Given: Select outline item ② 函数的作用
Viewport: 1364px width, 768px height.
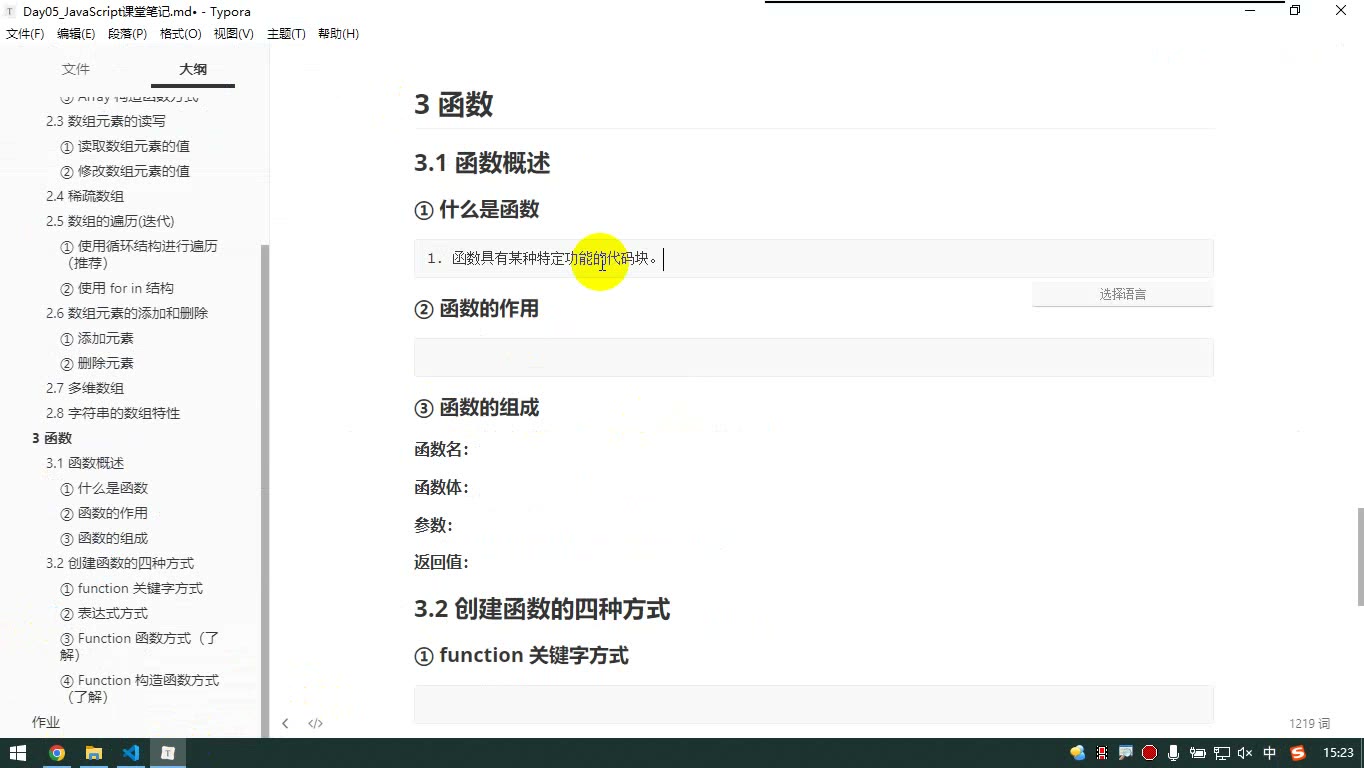Looking at the screenshot, I should [104, 513].
